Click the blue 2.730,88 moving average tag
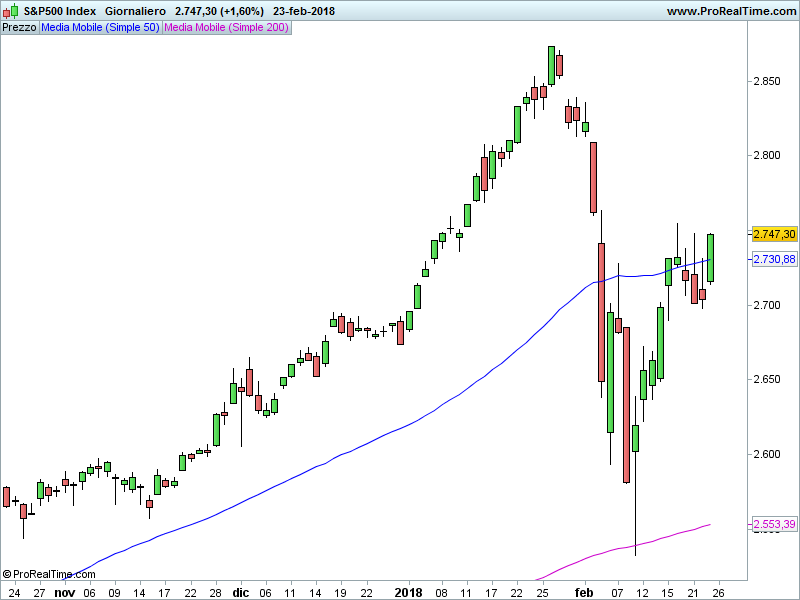 pos(774,259)
